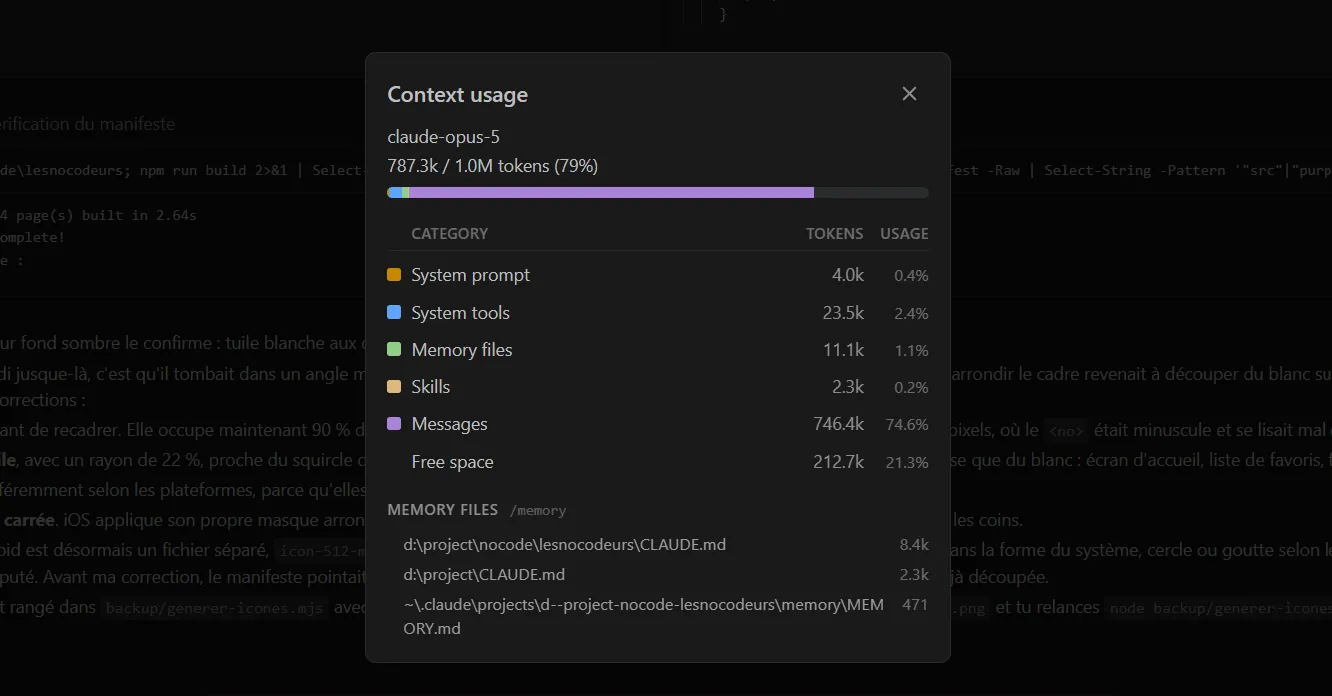Open d:\project\CLAUDE.md memory file
Image resolution: width=1332 pixels, height=696 pixels.
click(485, 575)
